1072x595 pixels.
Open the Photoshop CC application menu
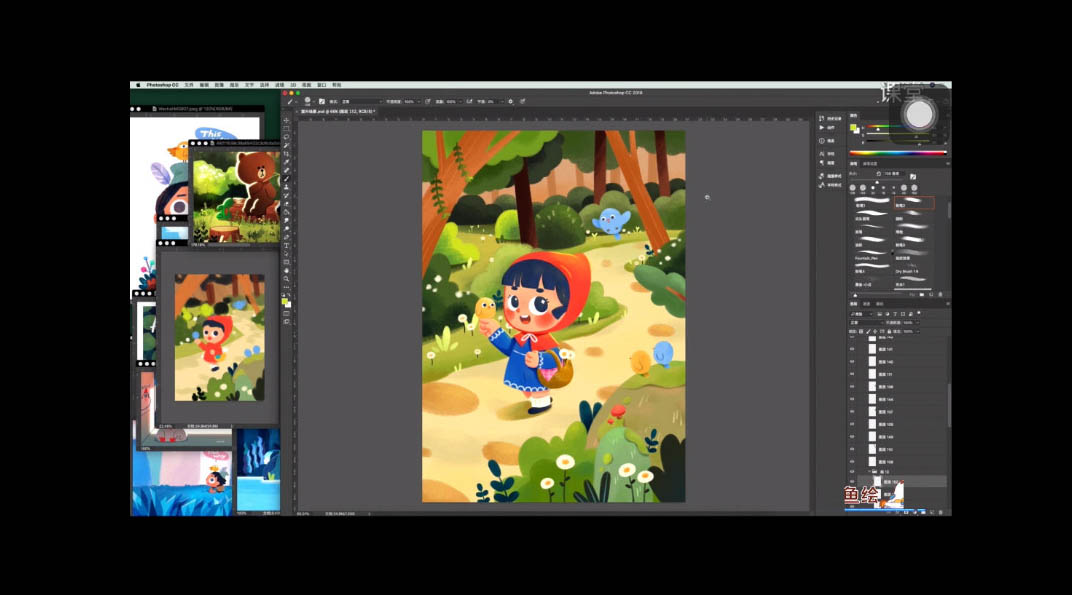[162, 85]
